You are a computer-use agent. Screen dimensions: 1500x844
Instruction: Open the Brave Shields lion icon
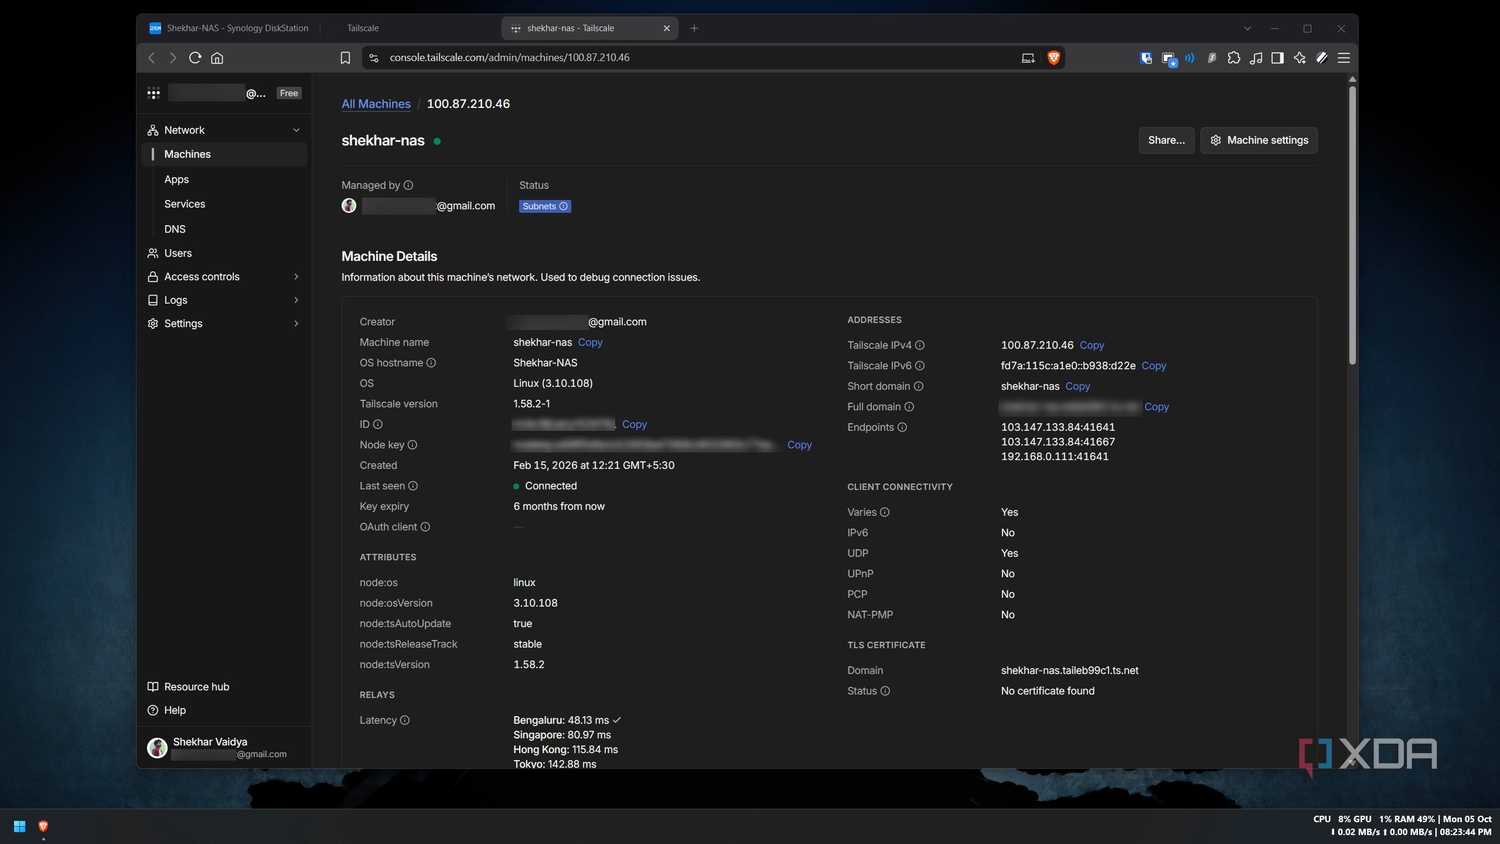coord(1053,58)
